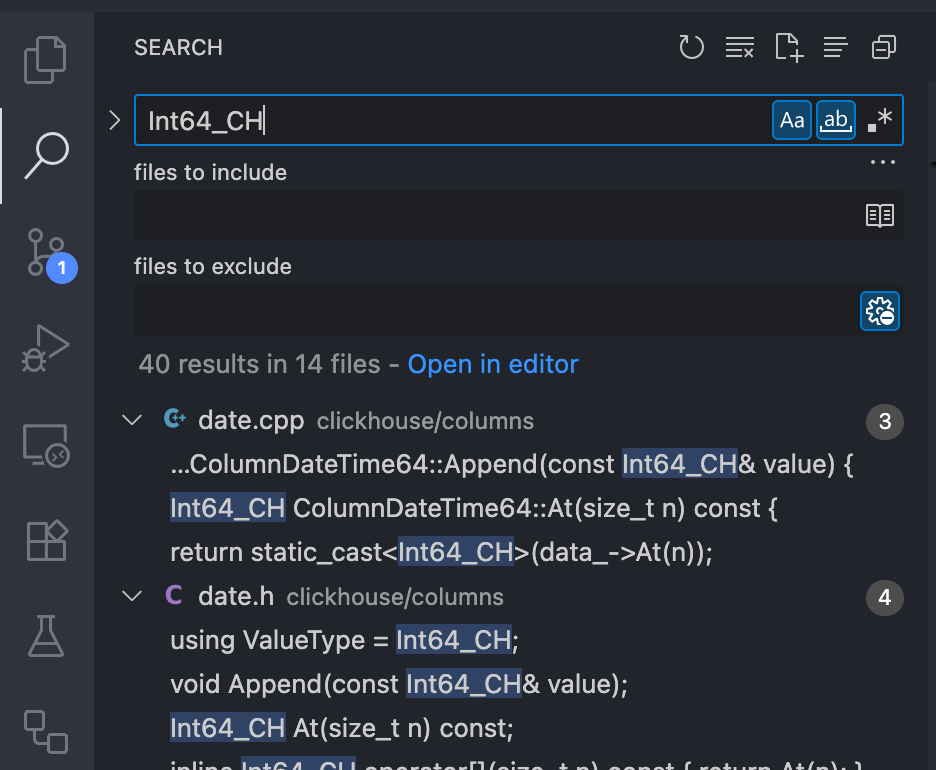Open the Extensions view
Screen dimensions: 936x770
pyautogui.click(x=47, y=541)
